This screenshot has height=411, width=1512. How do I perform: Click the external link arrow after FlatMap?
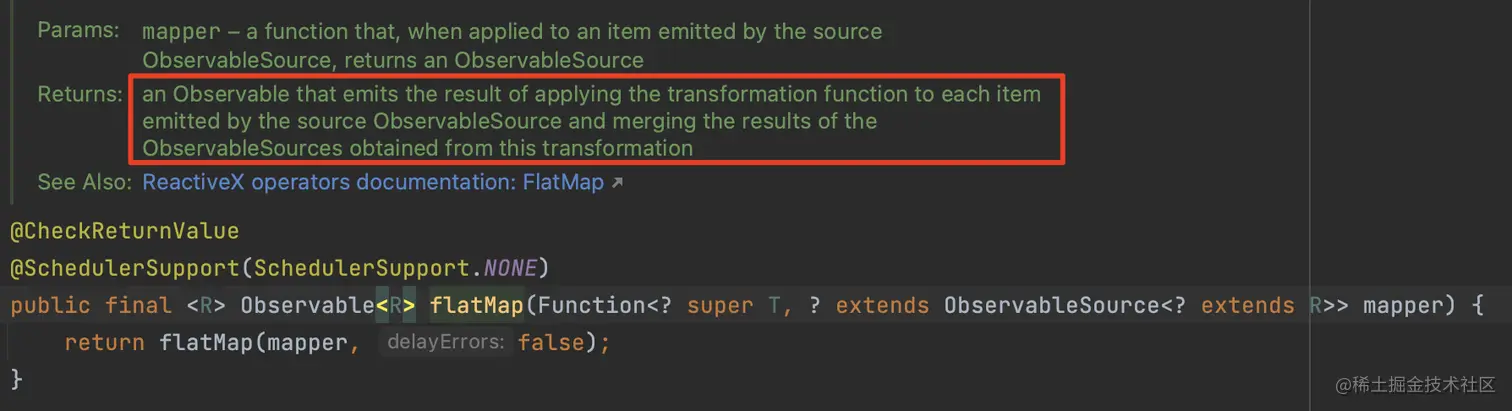617,184
